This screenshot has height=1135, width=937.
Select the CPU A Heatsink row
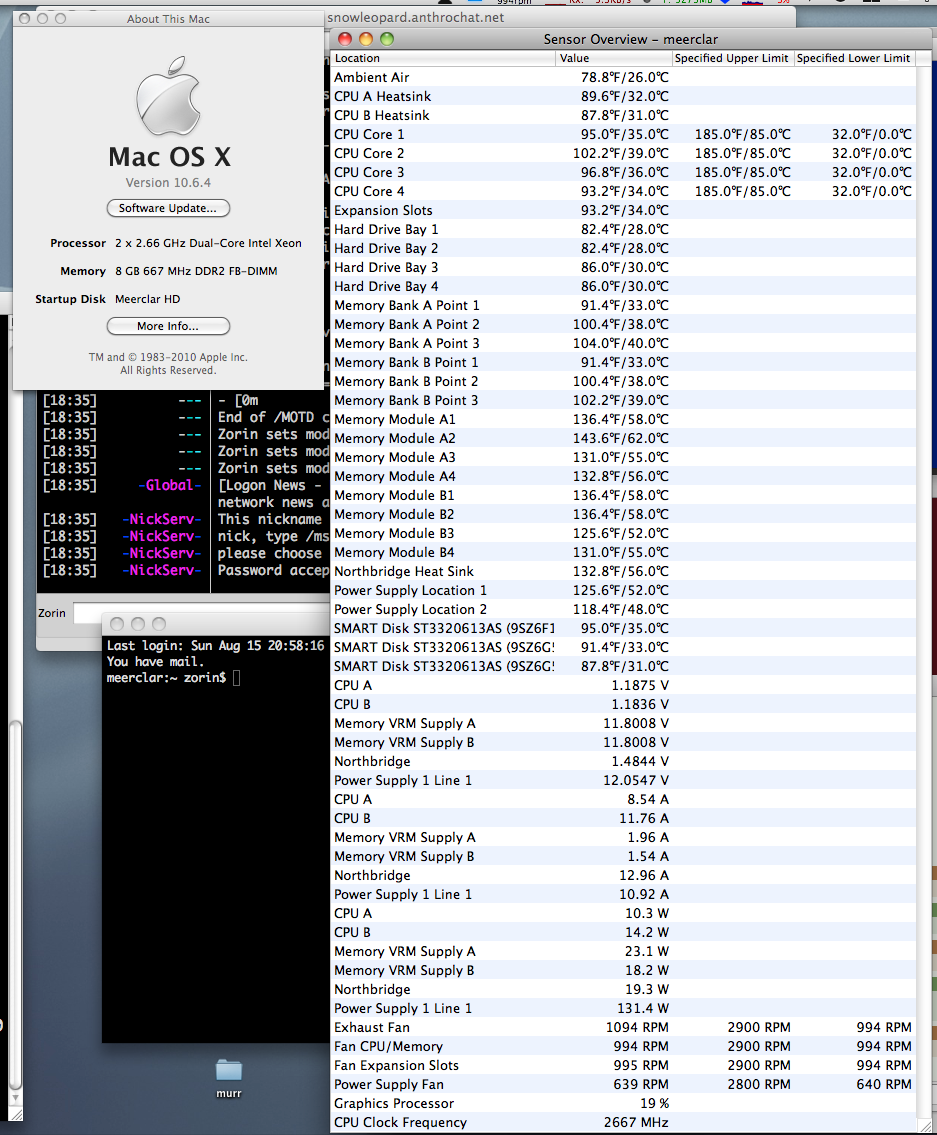623,96
